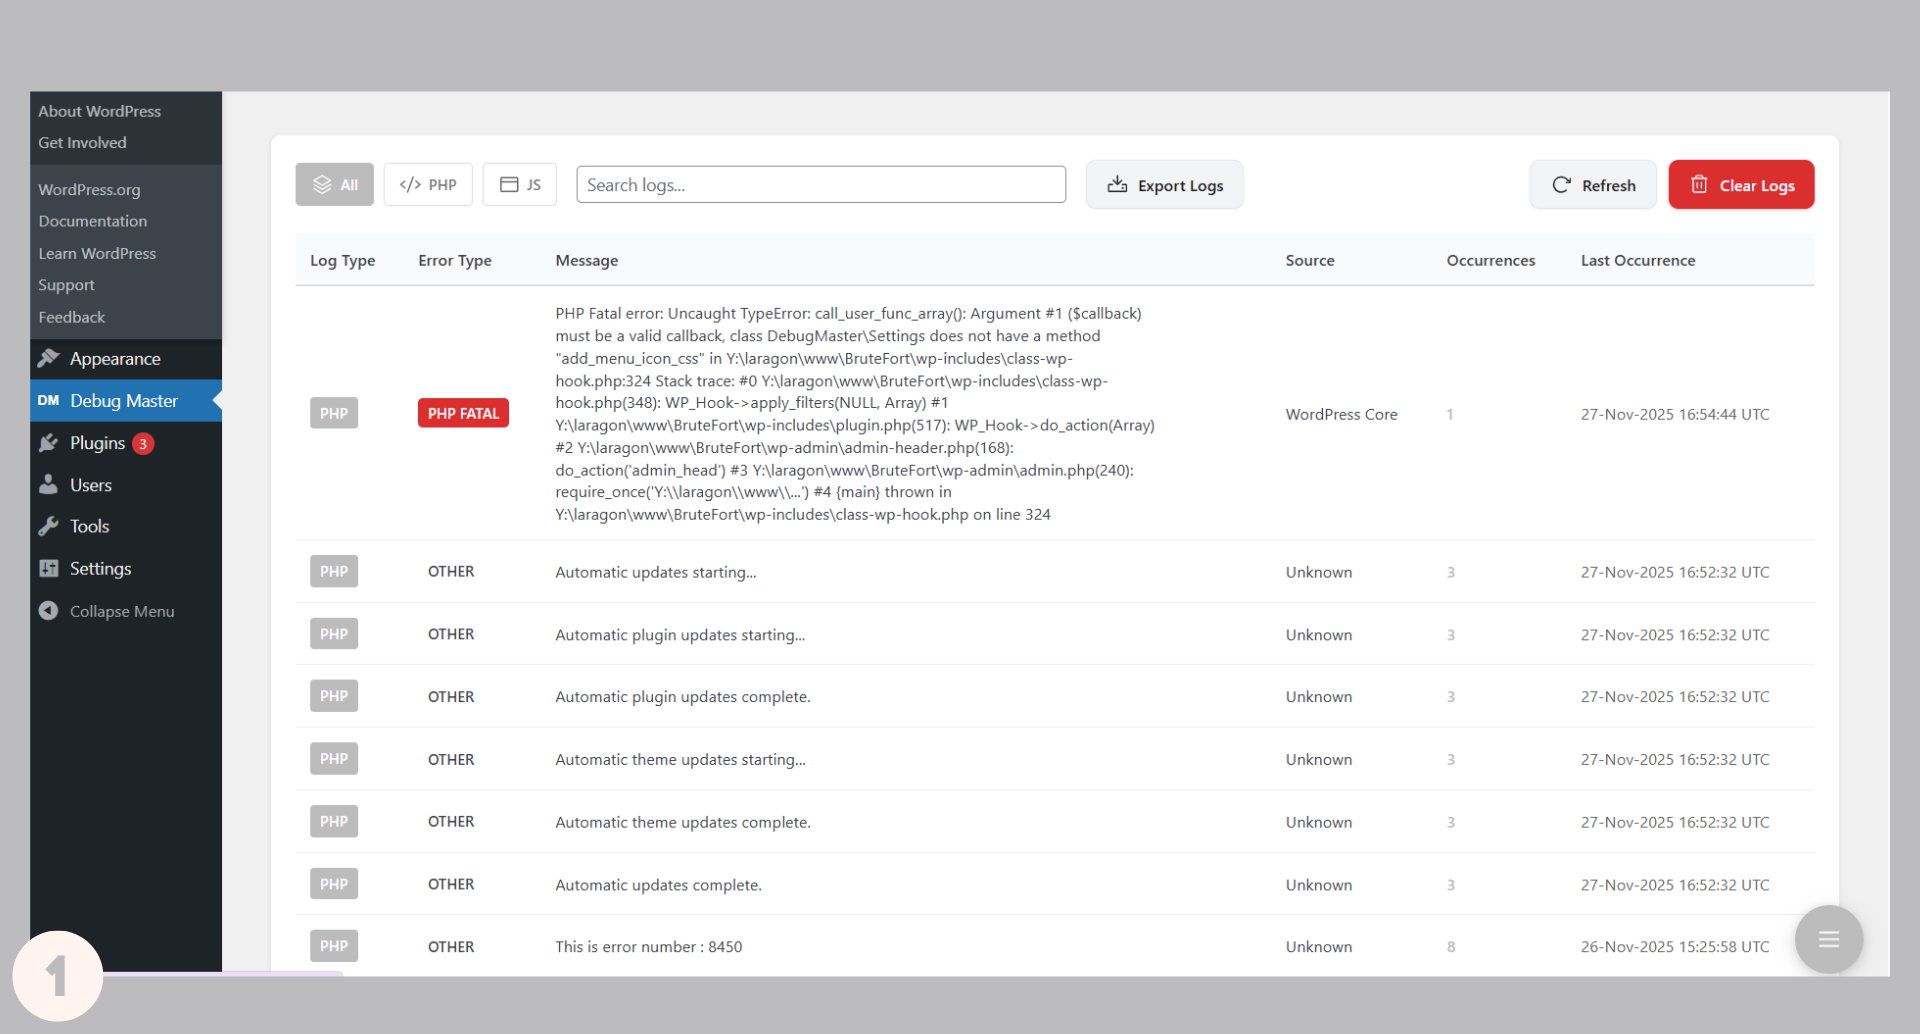Click the Tools wrench icon in sidebar
The height and width of the screenshot is (1034, 1920).
[48, 526]
